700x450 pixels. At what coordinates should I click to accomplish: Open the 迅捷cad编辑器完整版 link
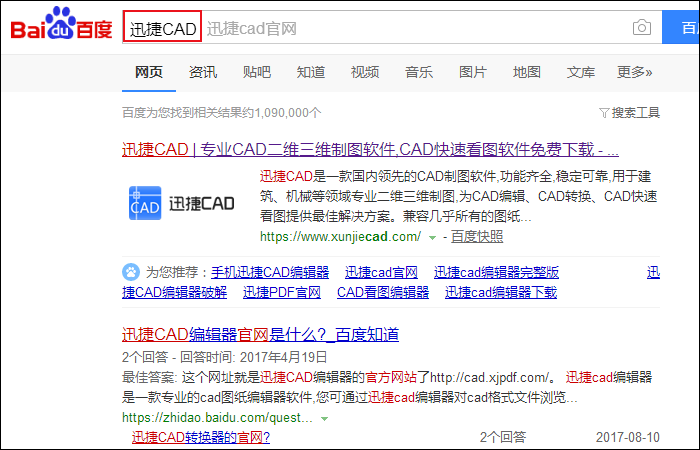pyautogui.click(x=496, y=272)
